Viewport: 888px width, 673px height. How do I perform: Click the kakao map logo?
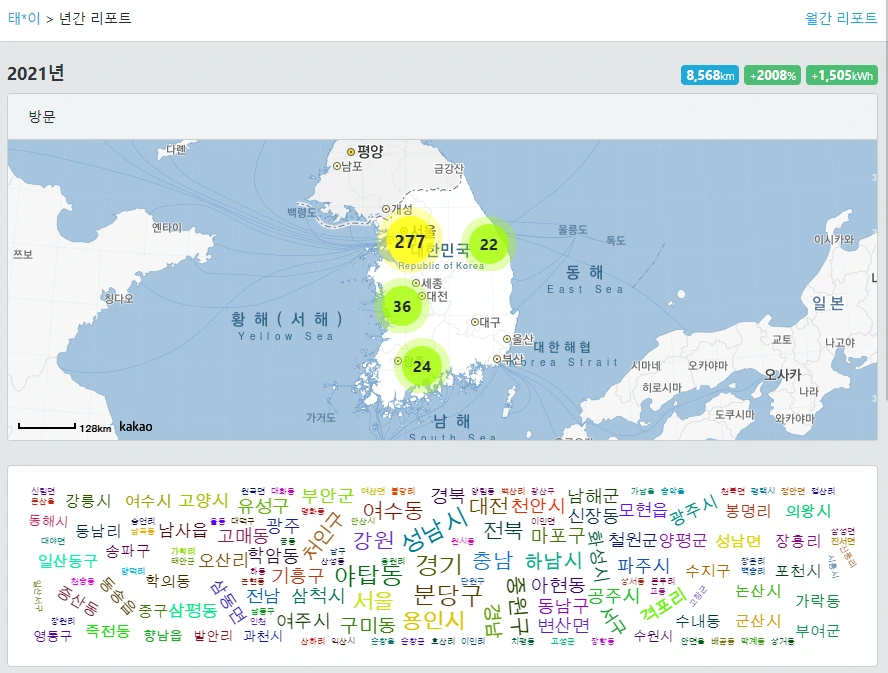(135, 427)
